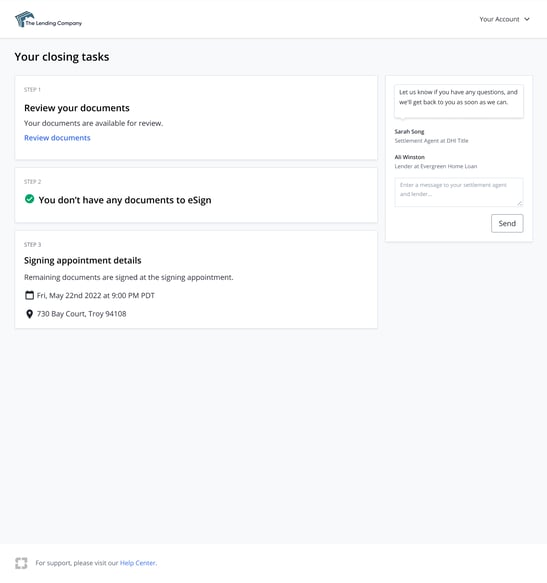Open the Your Account dropdown
This screenshot has height=583, width=547.
[504, 19]
